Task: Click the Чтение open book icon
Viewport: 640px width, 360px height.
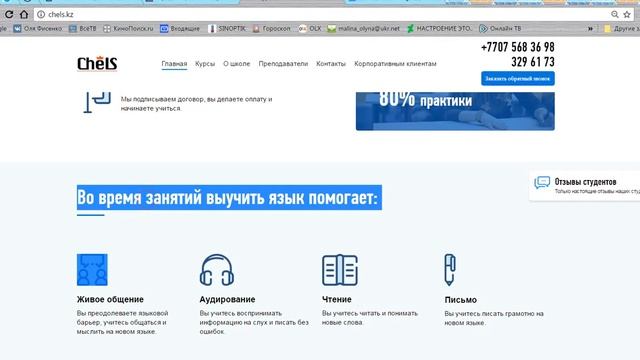Action: 340,270
